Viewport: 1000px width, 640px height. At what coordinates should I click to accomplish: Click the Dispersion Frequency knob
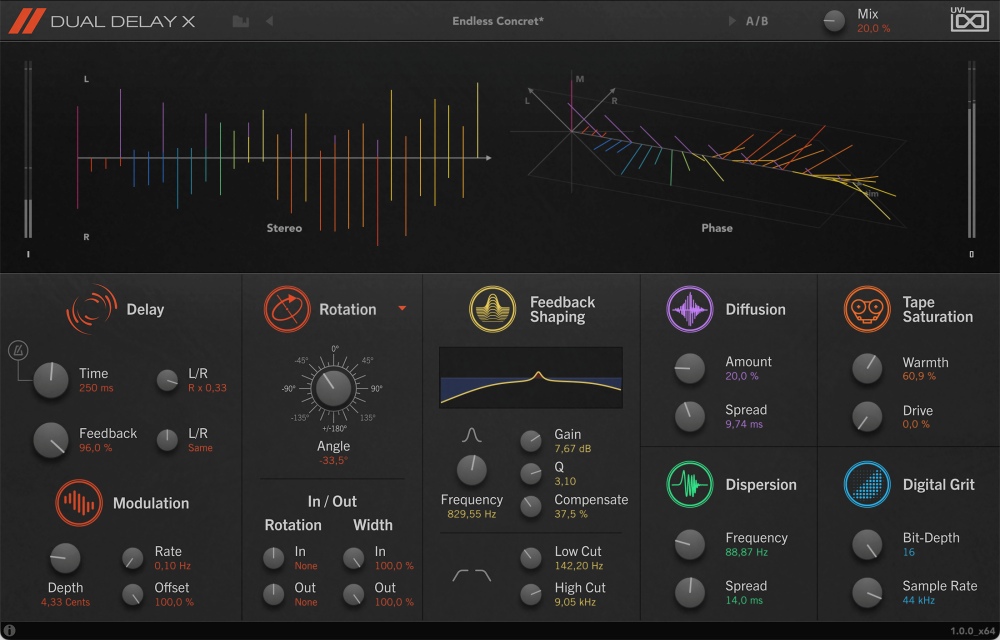coord(689,544)
